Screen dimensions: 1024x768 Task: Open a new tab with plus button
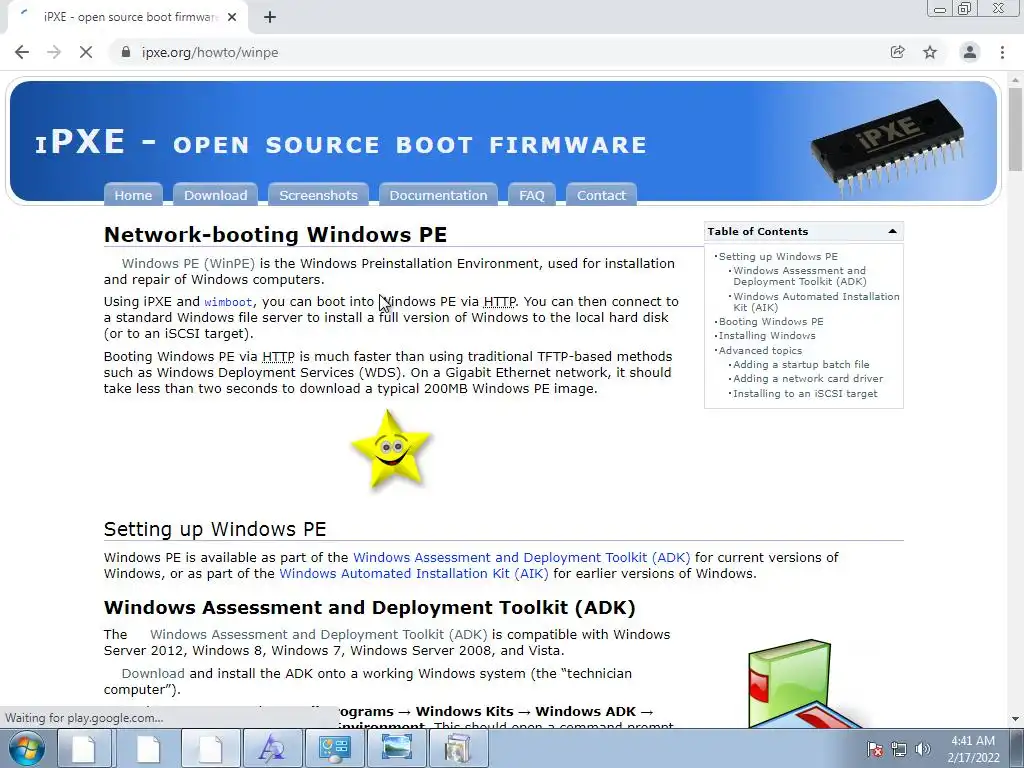(270, 17)
